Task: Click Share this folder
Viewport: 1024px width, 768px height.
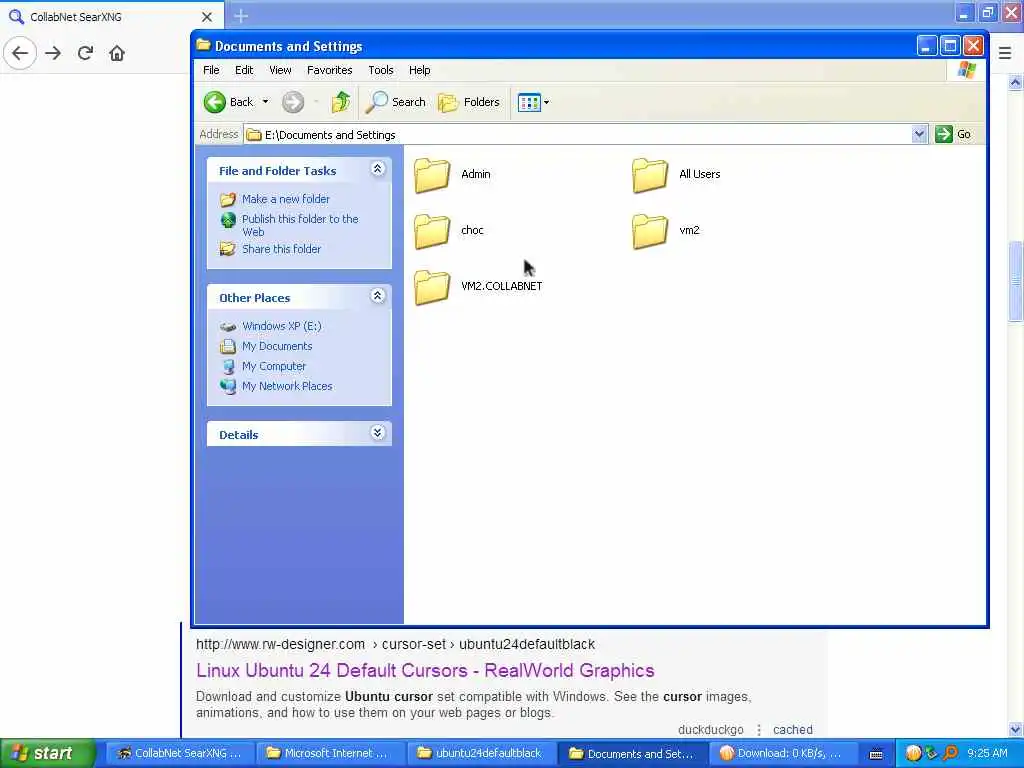Action: coord(281,249)
